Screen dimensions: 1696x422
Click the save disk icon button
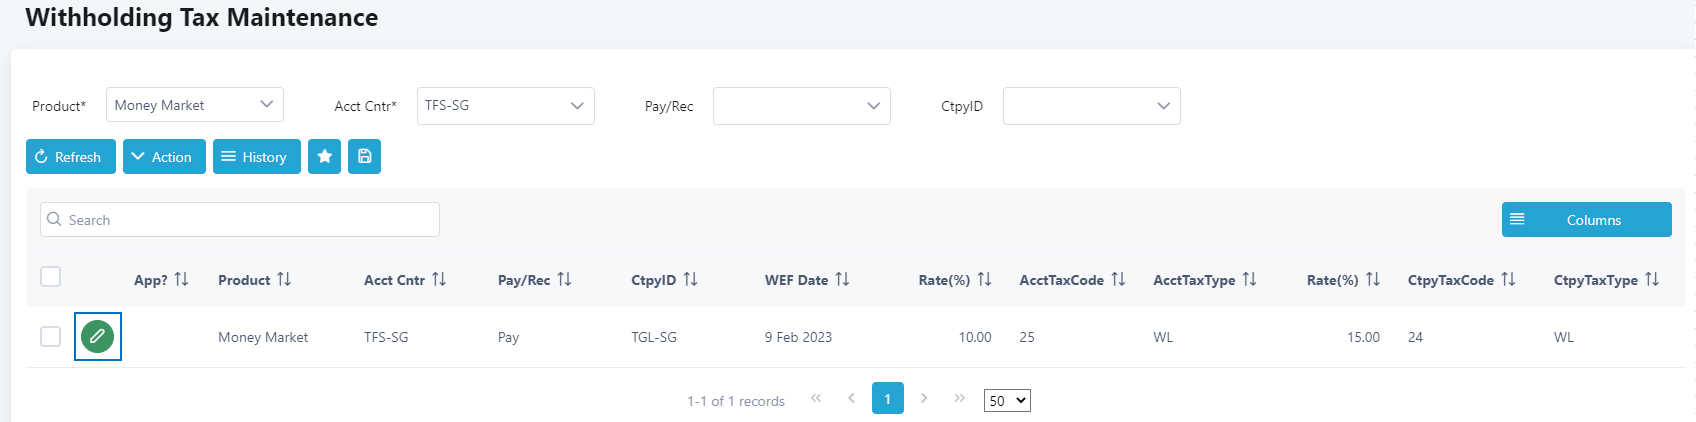click(364, 156)
